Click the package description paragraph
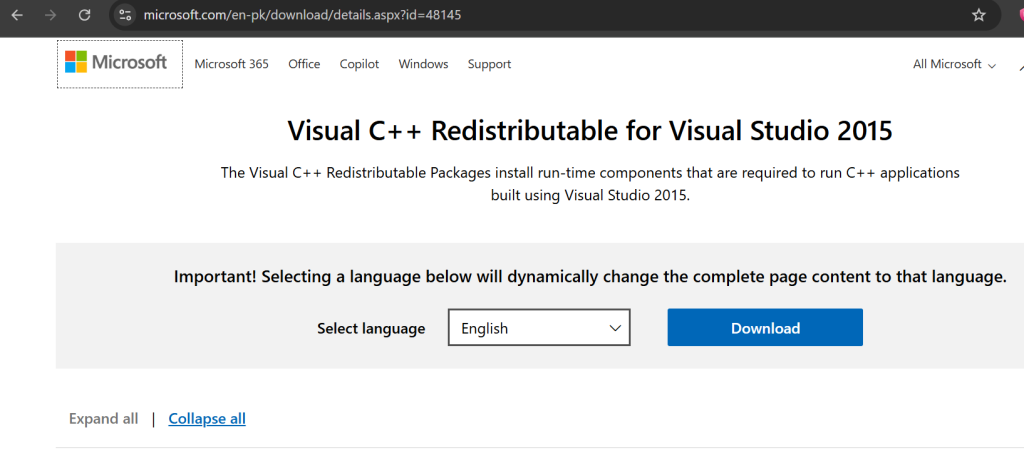1024x470 pixels. click(590, 184)
